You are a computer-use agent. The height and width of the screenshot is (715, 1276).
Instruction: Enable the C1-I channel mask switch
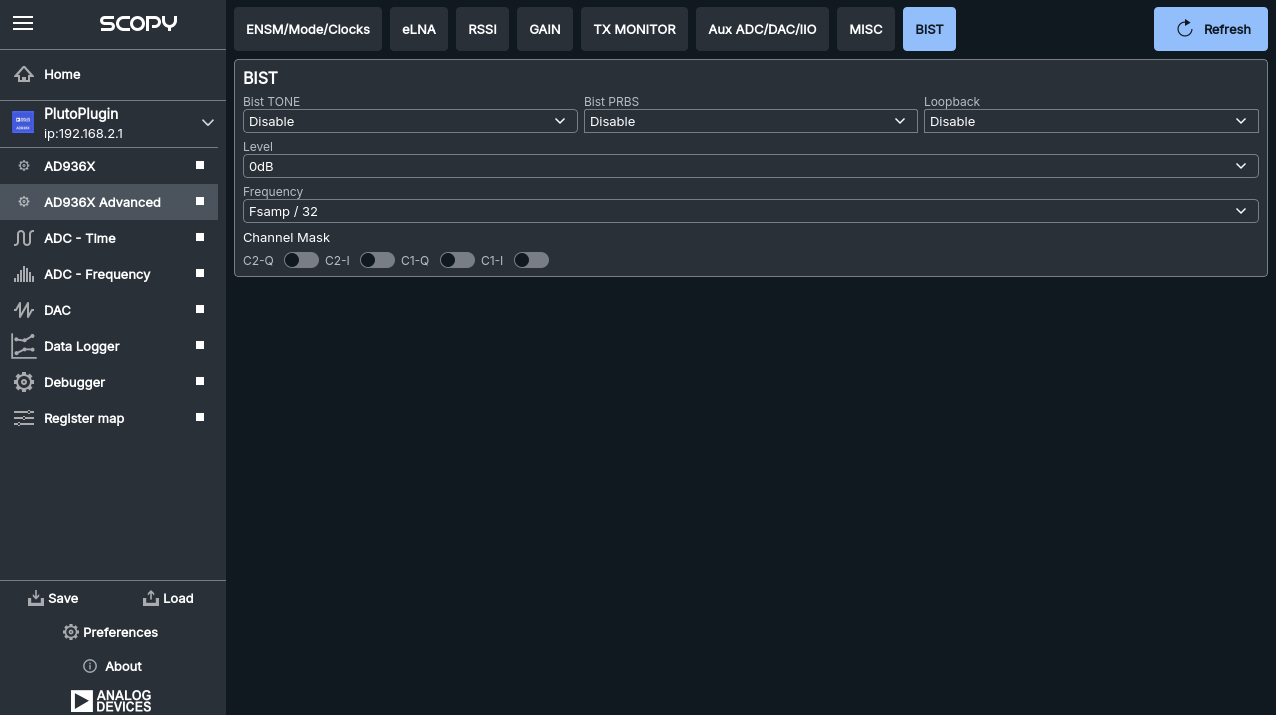531,260
